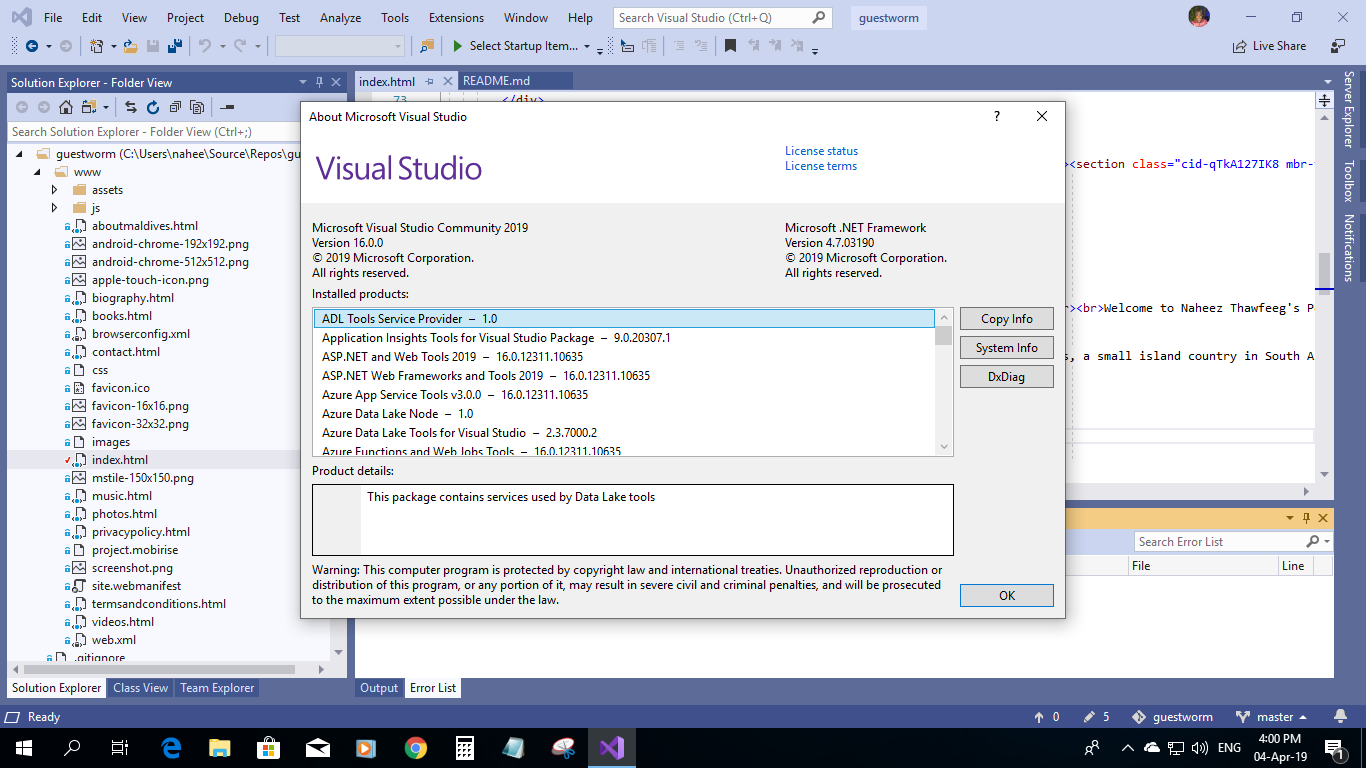Screen dimensions: 1366x768
Task: Open Google Chrome from the taskbar
Action: [x=416, y=747]
